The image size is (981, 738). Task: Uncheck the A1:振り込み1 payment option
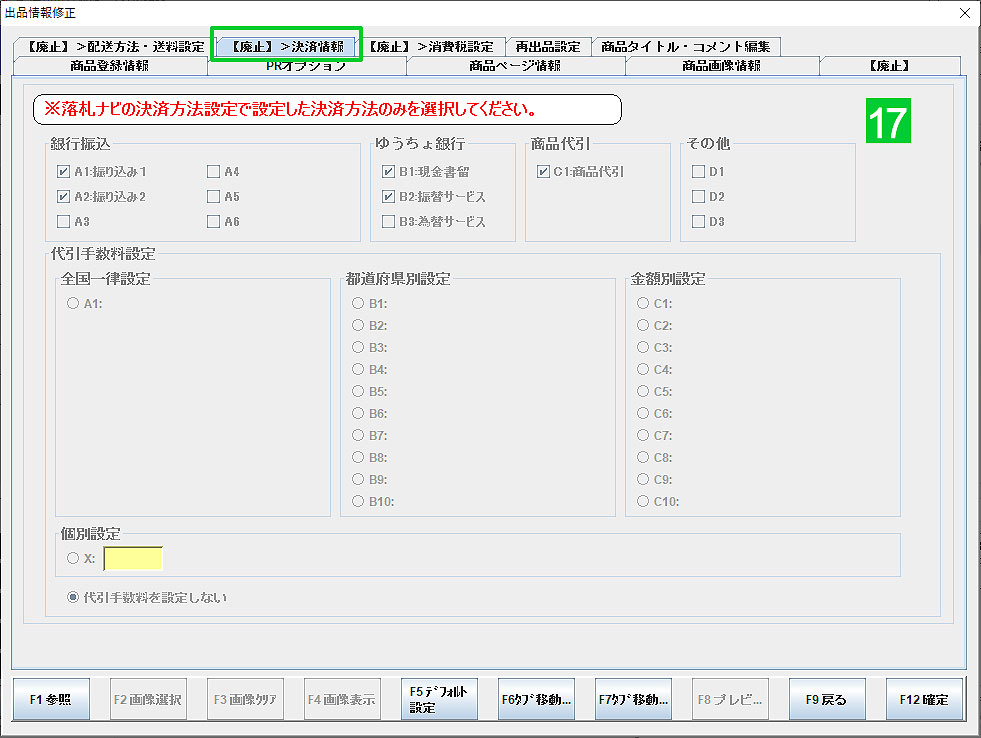click(64, 171)
